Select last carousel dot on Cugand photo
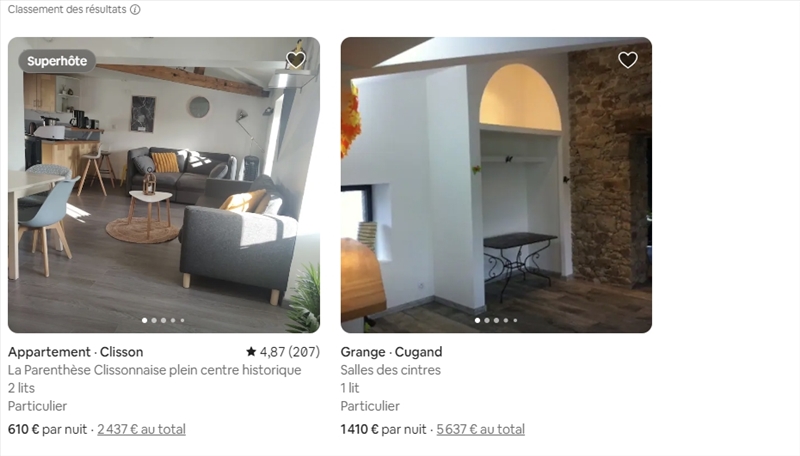800x456 pixels. coord(515,320)
